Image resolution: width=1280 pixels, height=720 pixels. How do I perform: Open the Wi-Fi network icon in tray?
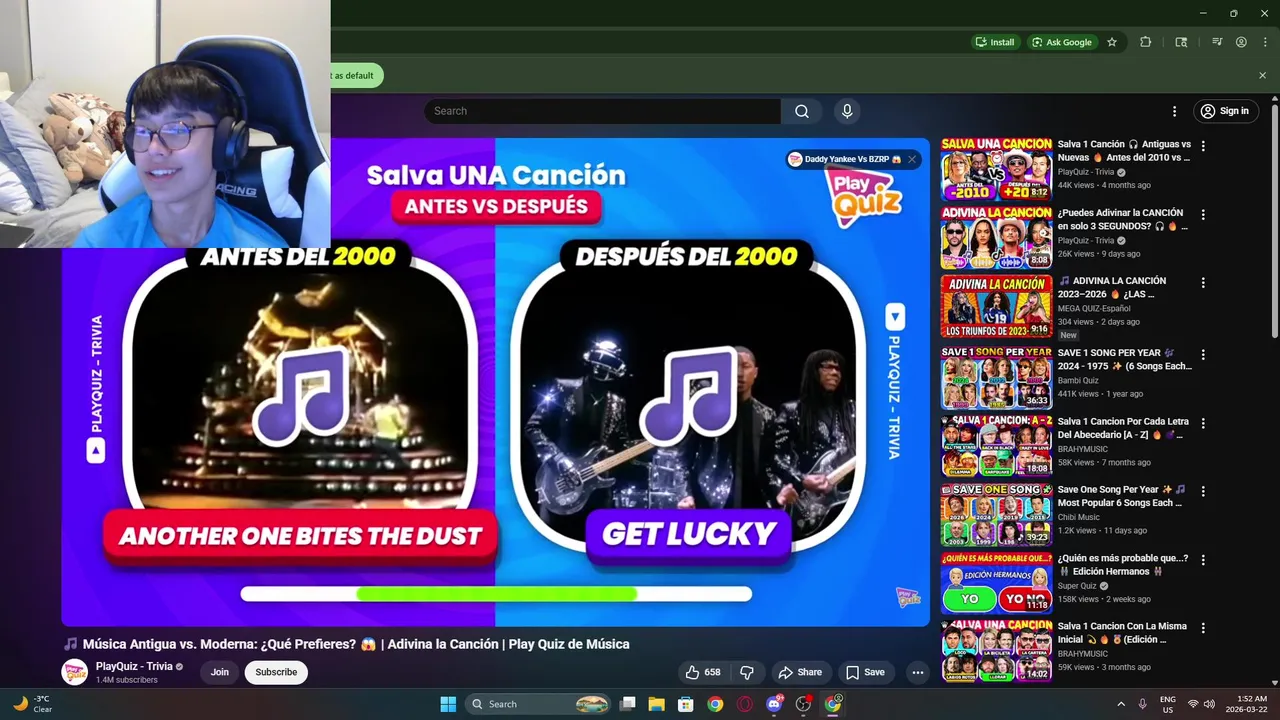coord(1192,704)
